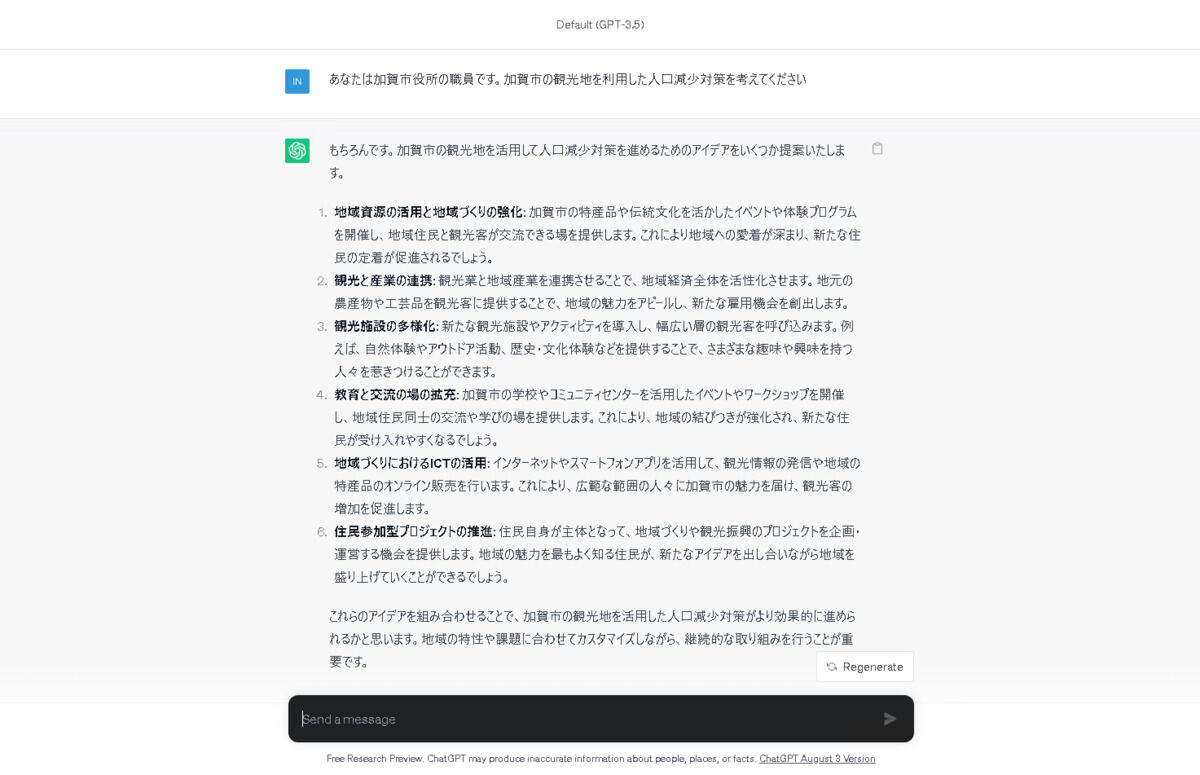Click the send message arrow icon

click(x=890, y=719)
